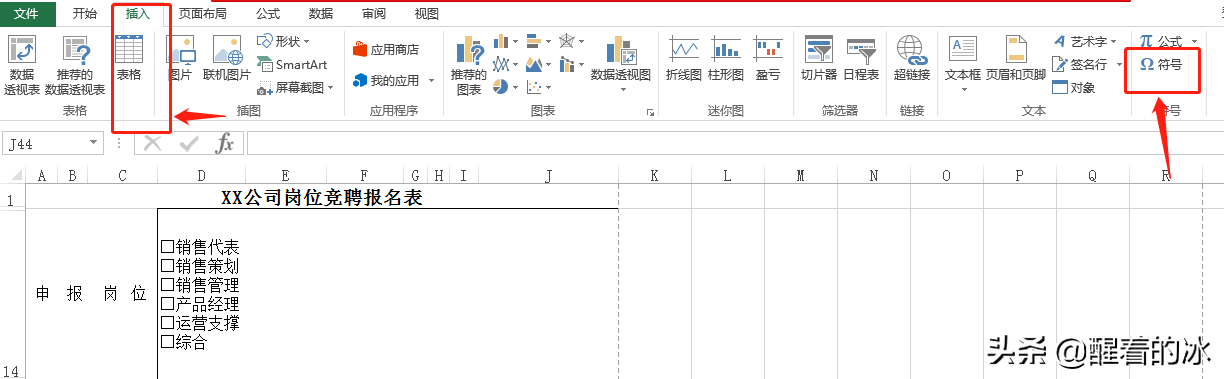
Task: Insert a combo chart
Action: tap(572, 64)
